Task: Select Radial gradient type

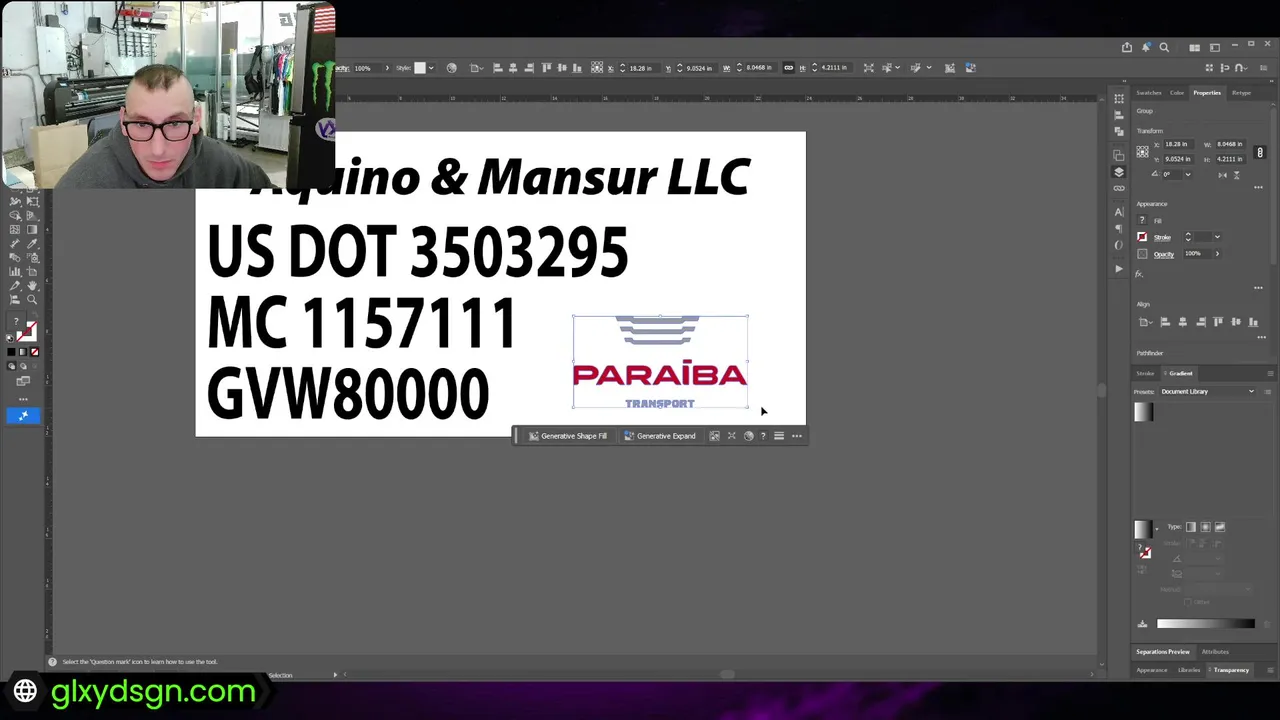Action: pyautogui.click(x=1205, y=527)
